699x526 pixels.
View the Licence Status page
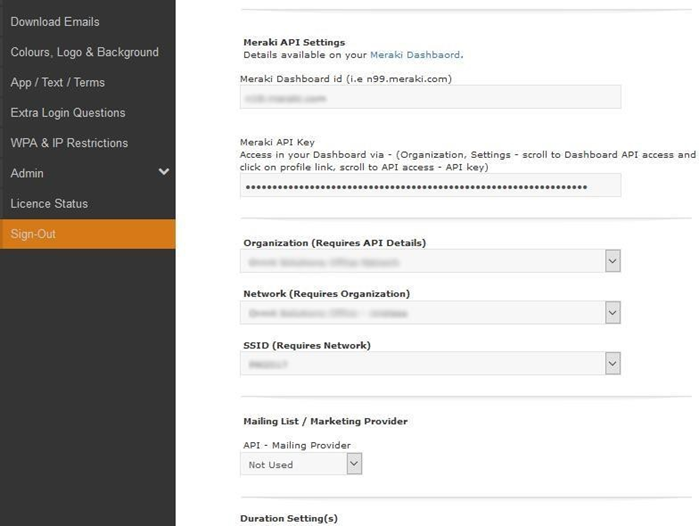tap(49, 203)
